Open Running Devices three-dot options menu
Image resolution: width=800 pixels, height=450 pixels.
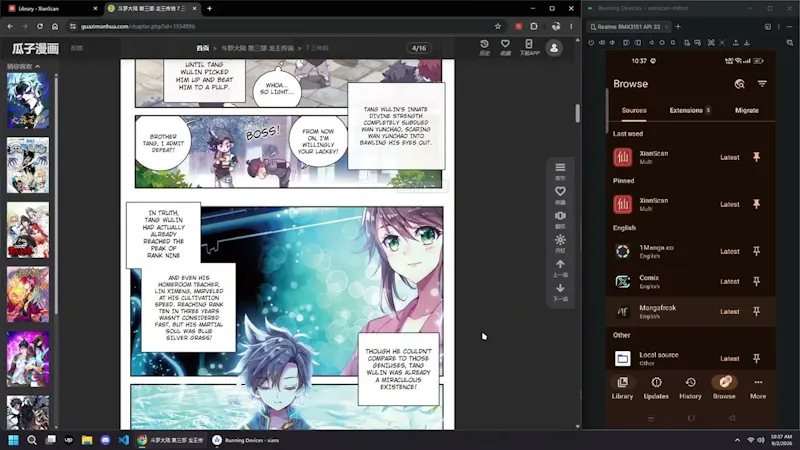pyautogui.click(x=779, y=27)
